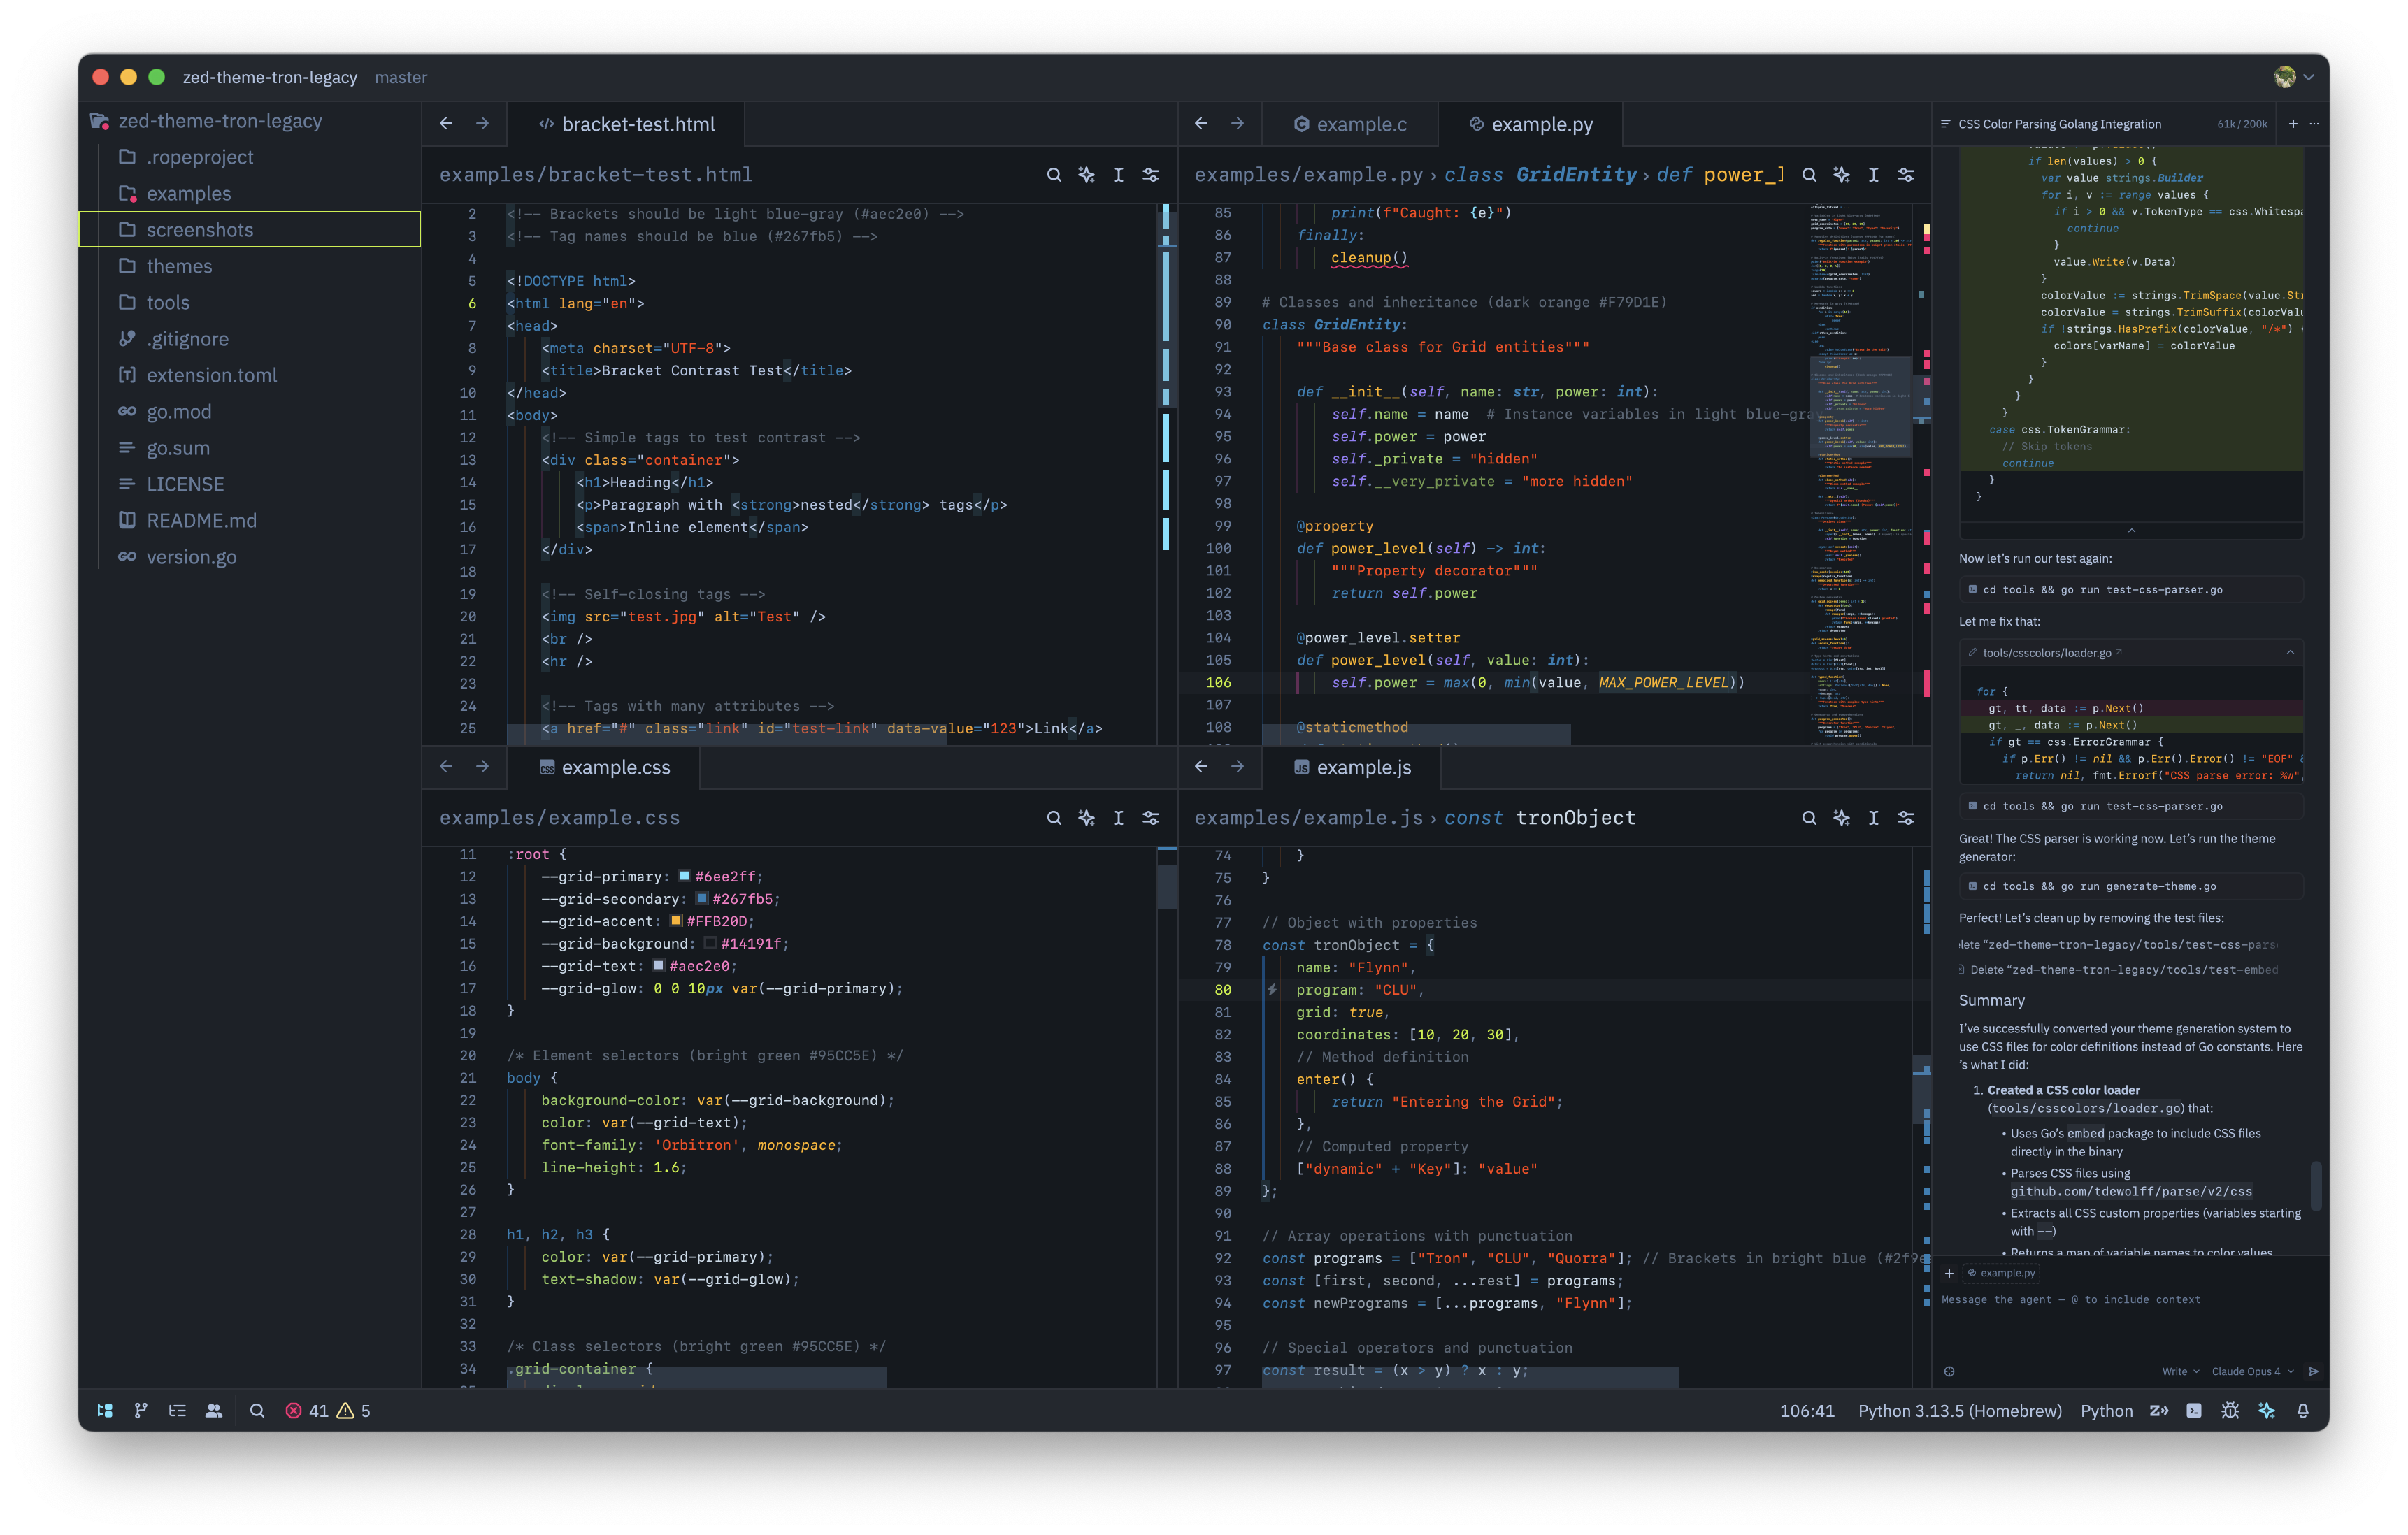
Task: Open the collaboration panel icon in the status bar
Action: point(214,1410)
